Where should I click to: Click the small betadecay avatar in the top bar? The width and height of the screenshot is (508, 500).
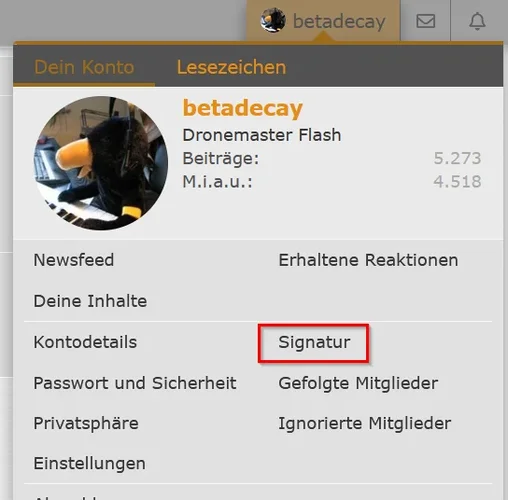(x=273, y=21)
